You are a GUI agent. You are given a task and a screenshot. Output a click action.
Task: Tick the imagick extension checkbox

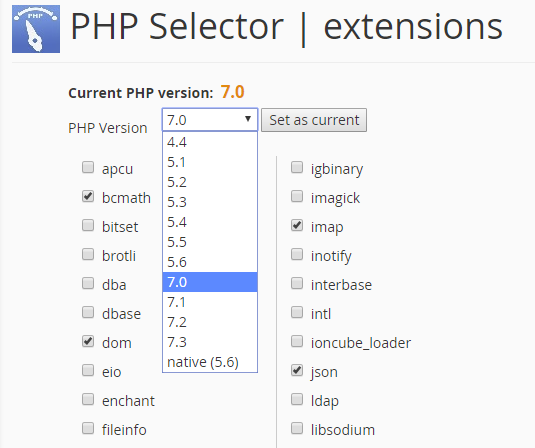click(297, 196)
